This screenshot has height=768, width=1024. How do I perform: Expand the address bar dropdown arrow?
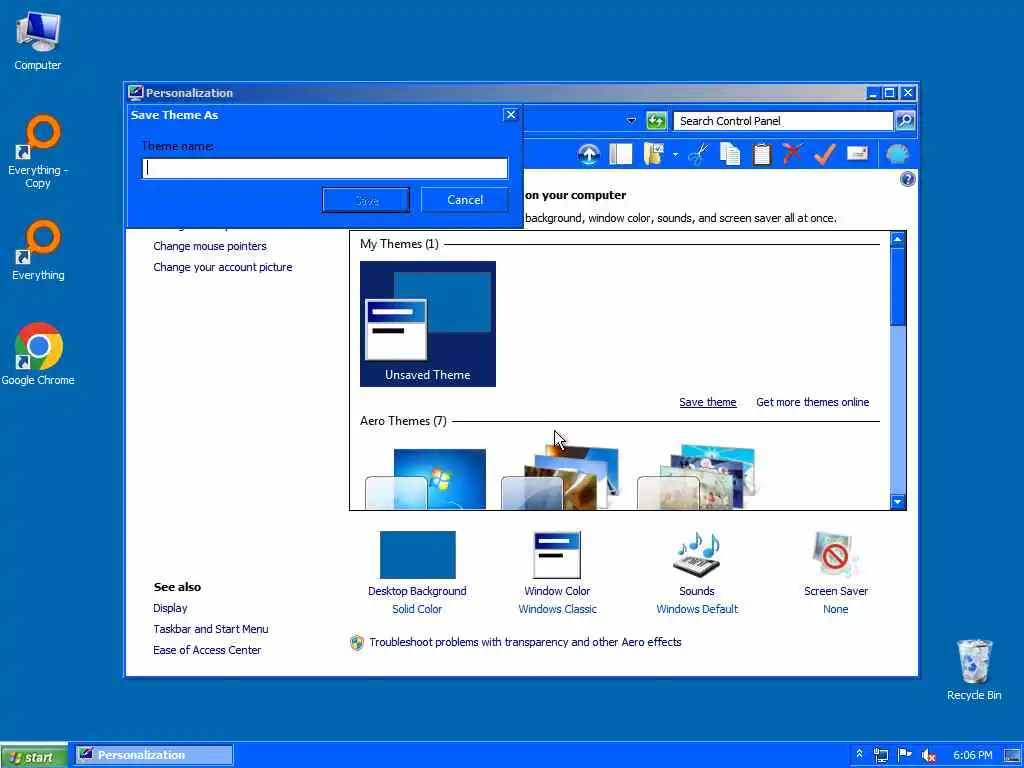click(x=631, y=121)
